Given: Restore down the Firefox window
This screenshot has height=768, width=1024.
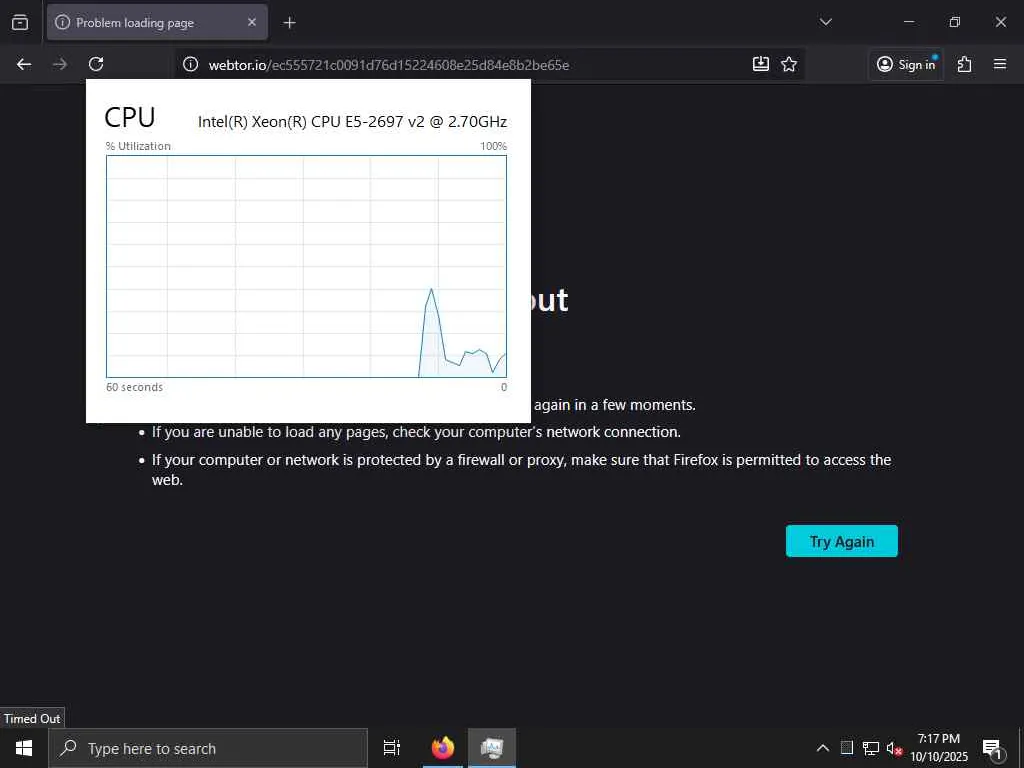Looking at the screenshot, I should (x=955, y=22).
